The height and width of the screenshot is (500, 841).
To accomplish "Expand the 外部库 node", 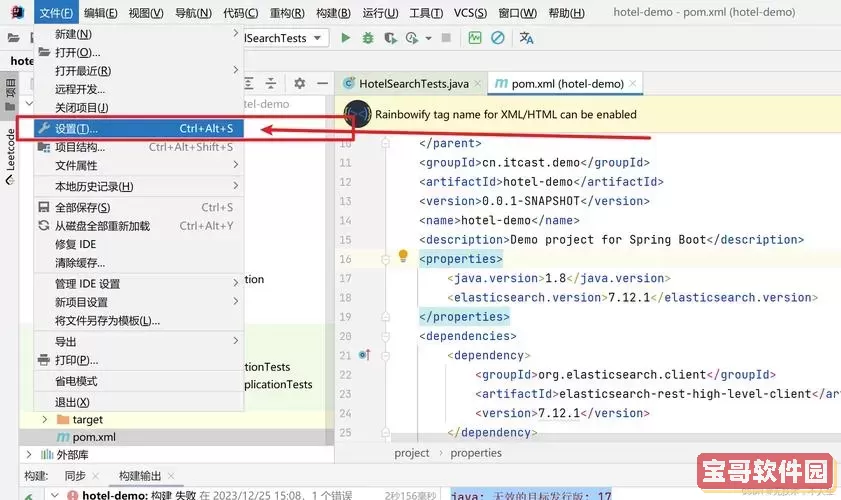I will [x=28, y=455].
